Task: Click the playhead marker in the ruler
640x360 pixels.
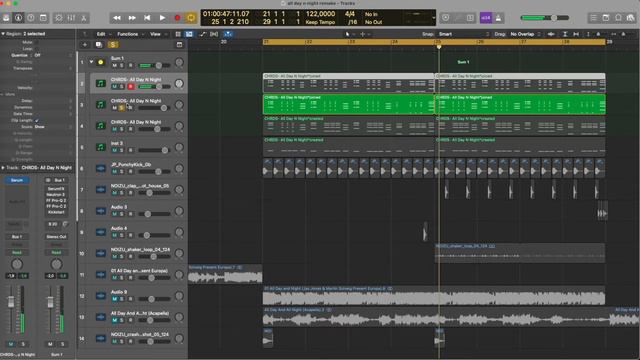Action: [x=439, y=47]
